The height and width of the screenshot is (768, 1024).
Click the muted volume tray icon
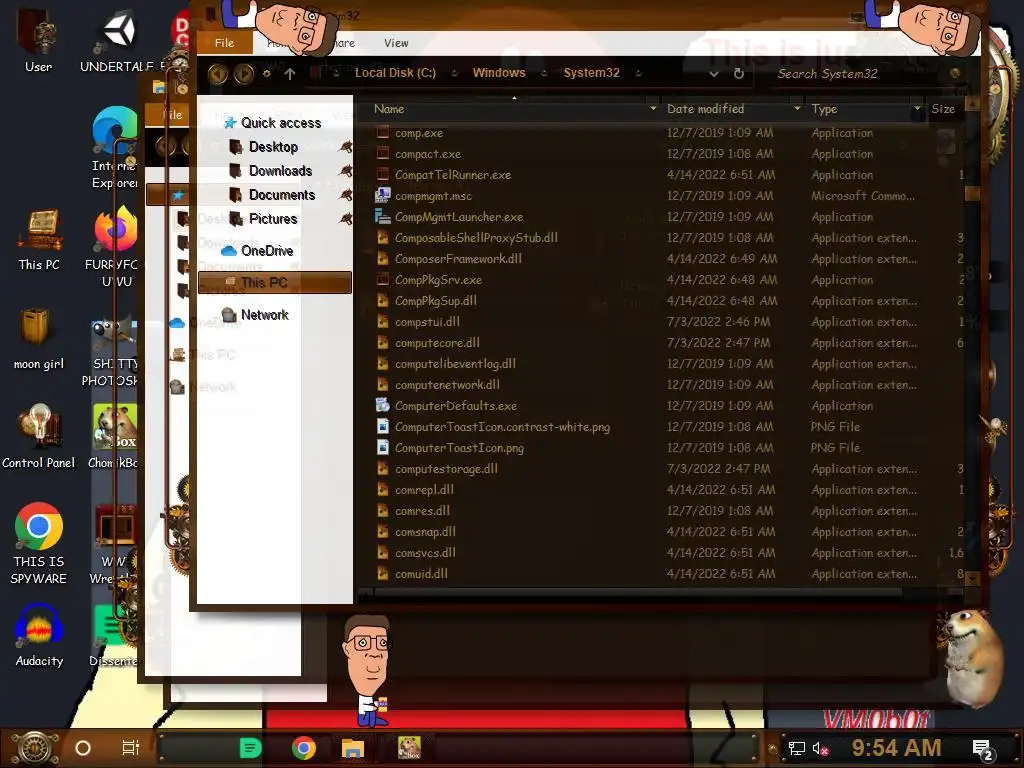[820, 748]
